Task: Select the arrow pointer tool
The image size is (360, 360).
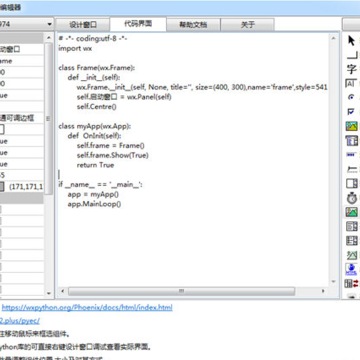Action: point(351,41)
